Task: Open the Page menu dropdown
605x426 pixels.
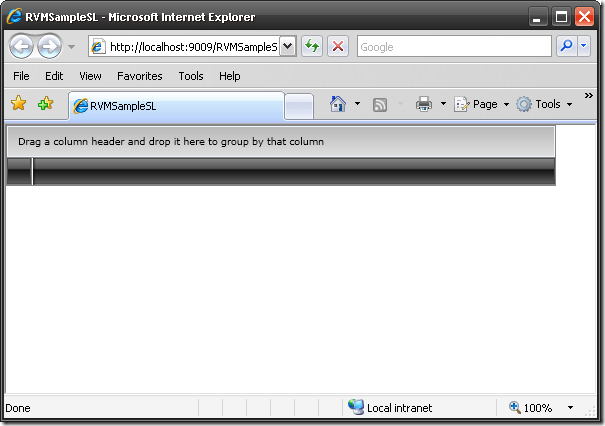Action: pyautogui.click(x=482, y=104)
